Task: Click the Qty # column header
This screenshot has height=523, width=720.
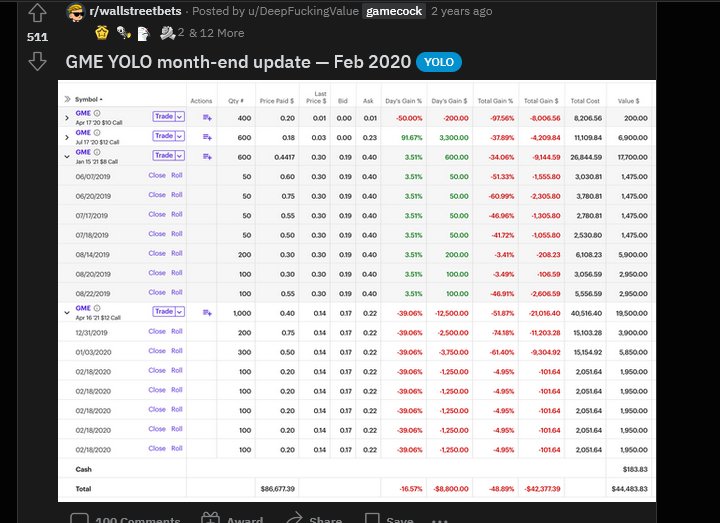Action: click(236, 101)
